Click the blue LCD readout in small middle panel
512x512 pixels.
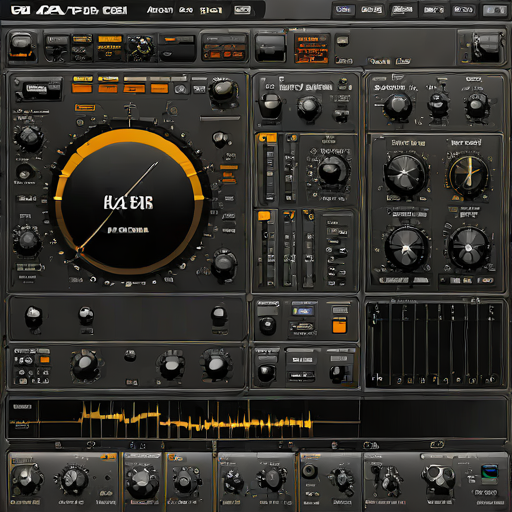click(303, 311)
